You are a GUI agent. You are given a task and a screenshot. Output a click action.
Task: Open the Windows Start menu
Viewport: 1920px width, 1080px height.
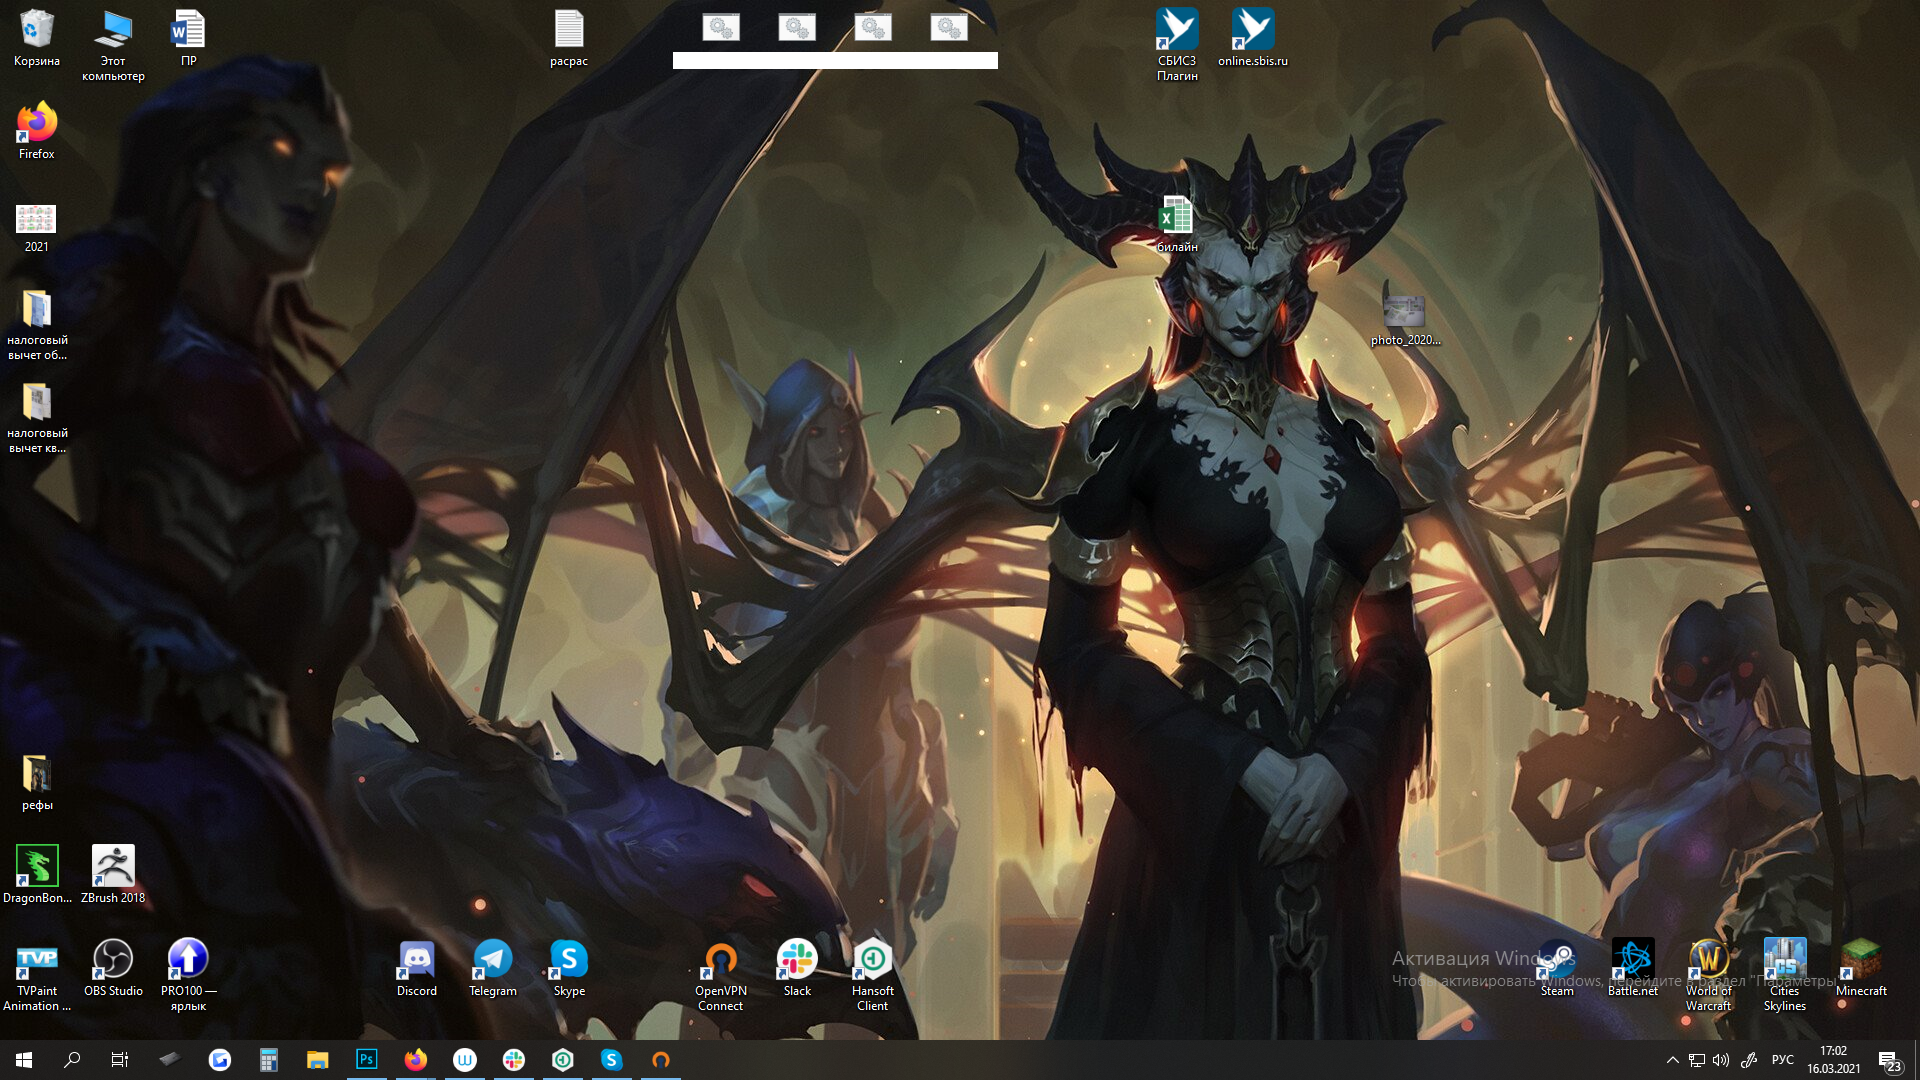[x=24, y=1060]
